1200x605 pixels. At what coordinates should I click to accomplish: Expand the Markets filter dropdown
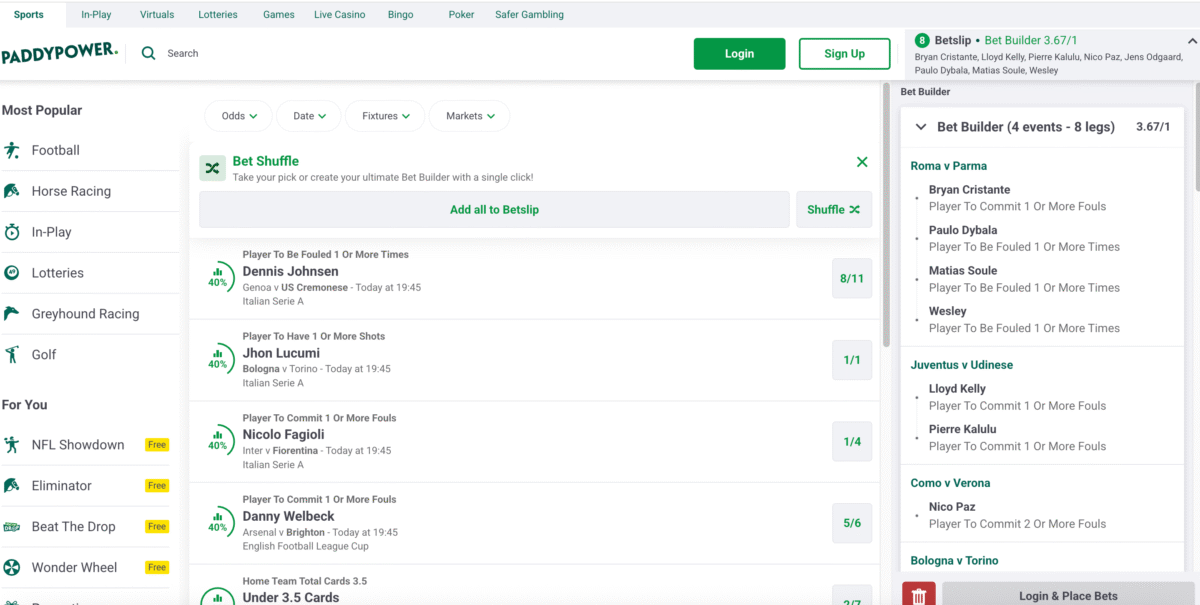click(x=469, y=116)
